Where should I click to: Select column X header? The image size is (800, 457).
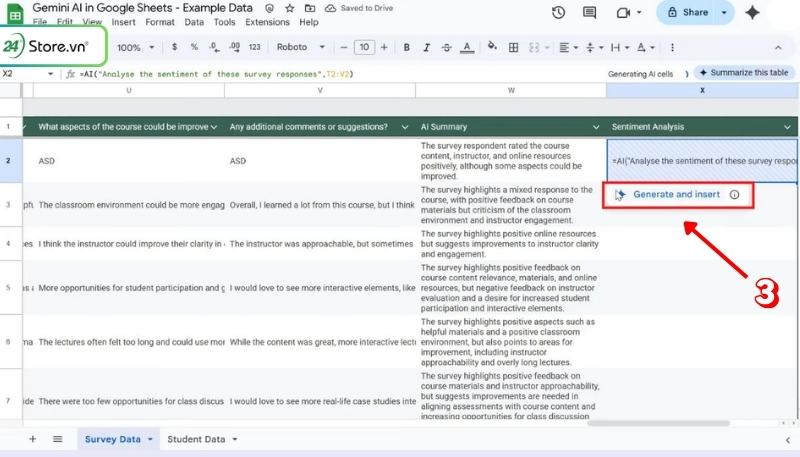pos(702,90)
